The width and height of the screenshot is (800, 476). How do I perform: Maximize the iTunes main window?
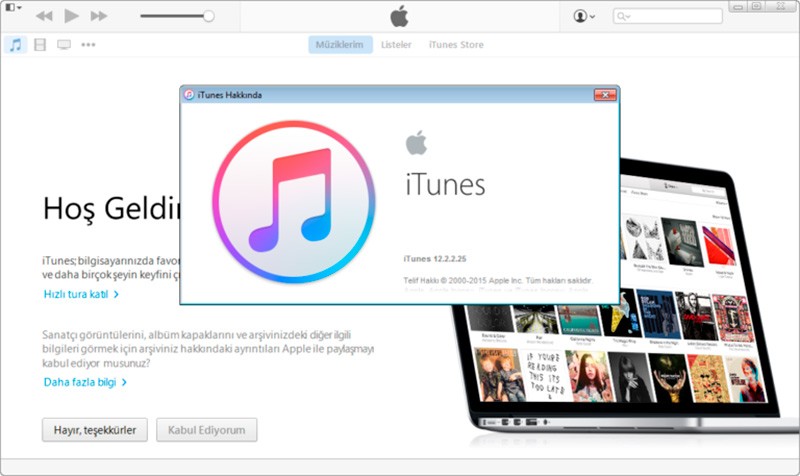[756, 7]
